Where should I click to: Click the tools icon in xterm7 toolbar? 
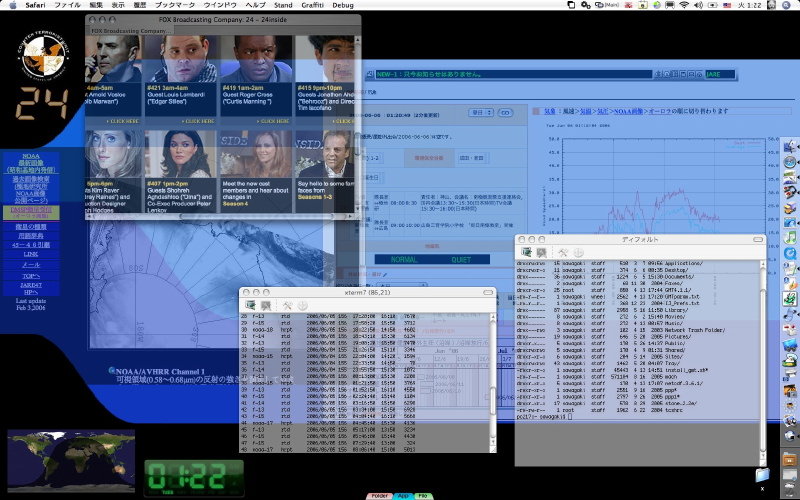click(x=287, y=305)
